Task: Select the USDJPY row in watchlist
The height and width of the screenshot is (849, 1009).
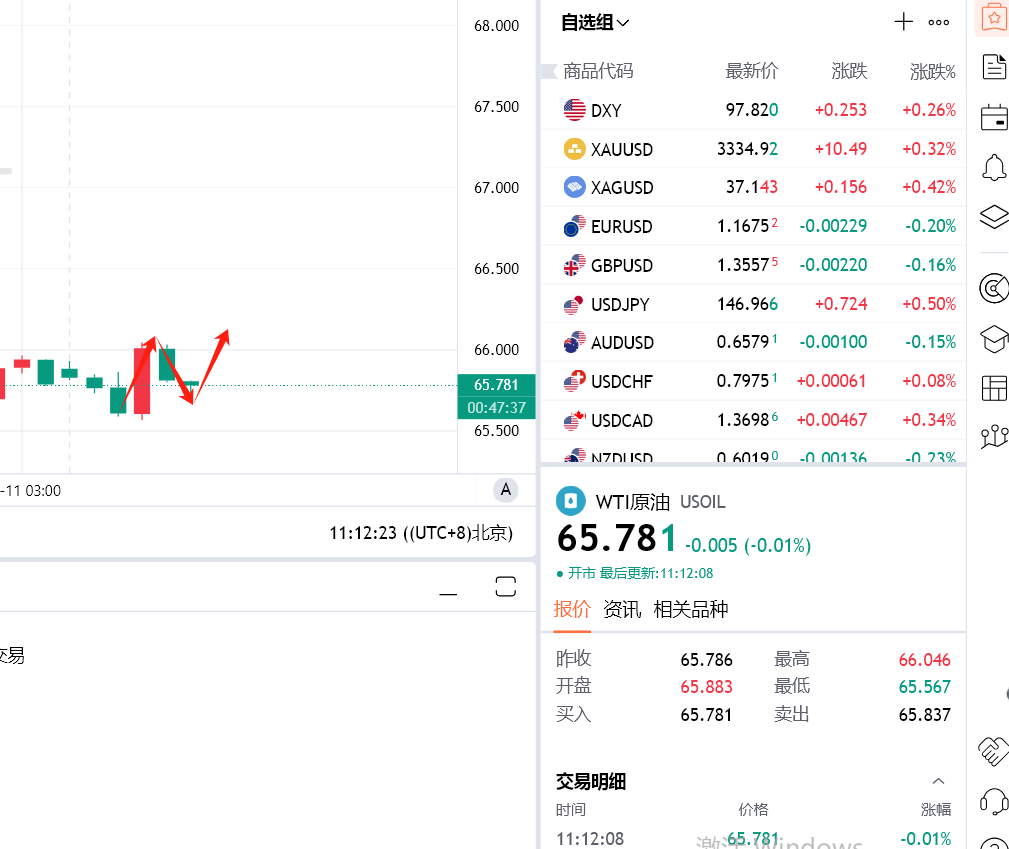Action: point(753,304)
